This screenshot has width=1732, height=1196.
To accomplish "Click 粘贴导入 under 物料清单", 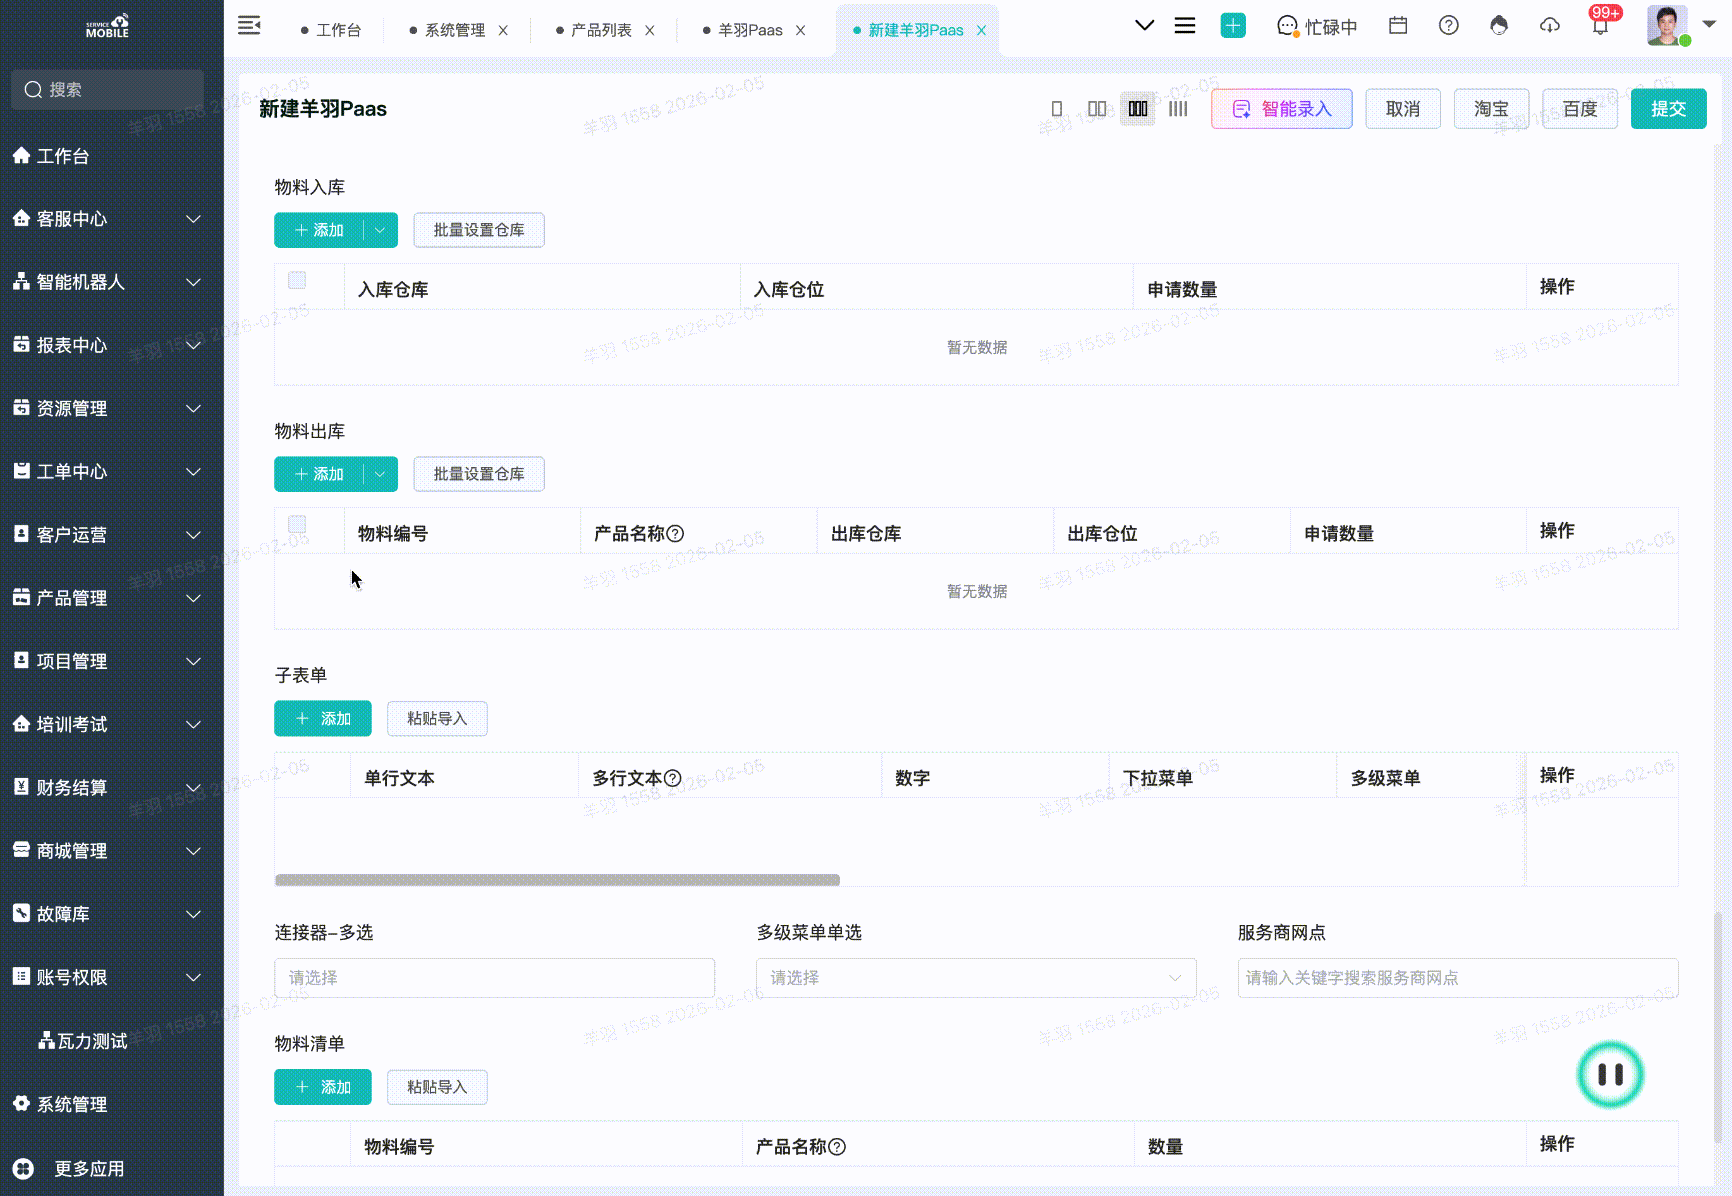I will [x=437, y=1087].
